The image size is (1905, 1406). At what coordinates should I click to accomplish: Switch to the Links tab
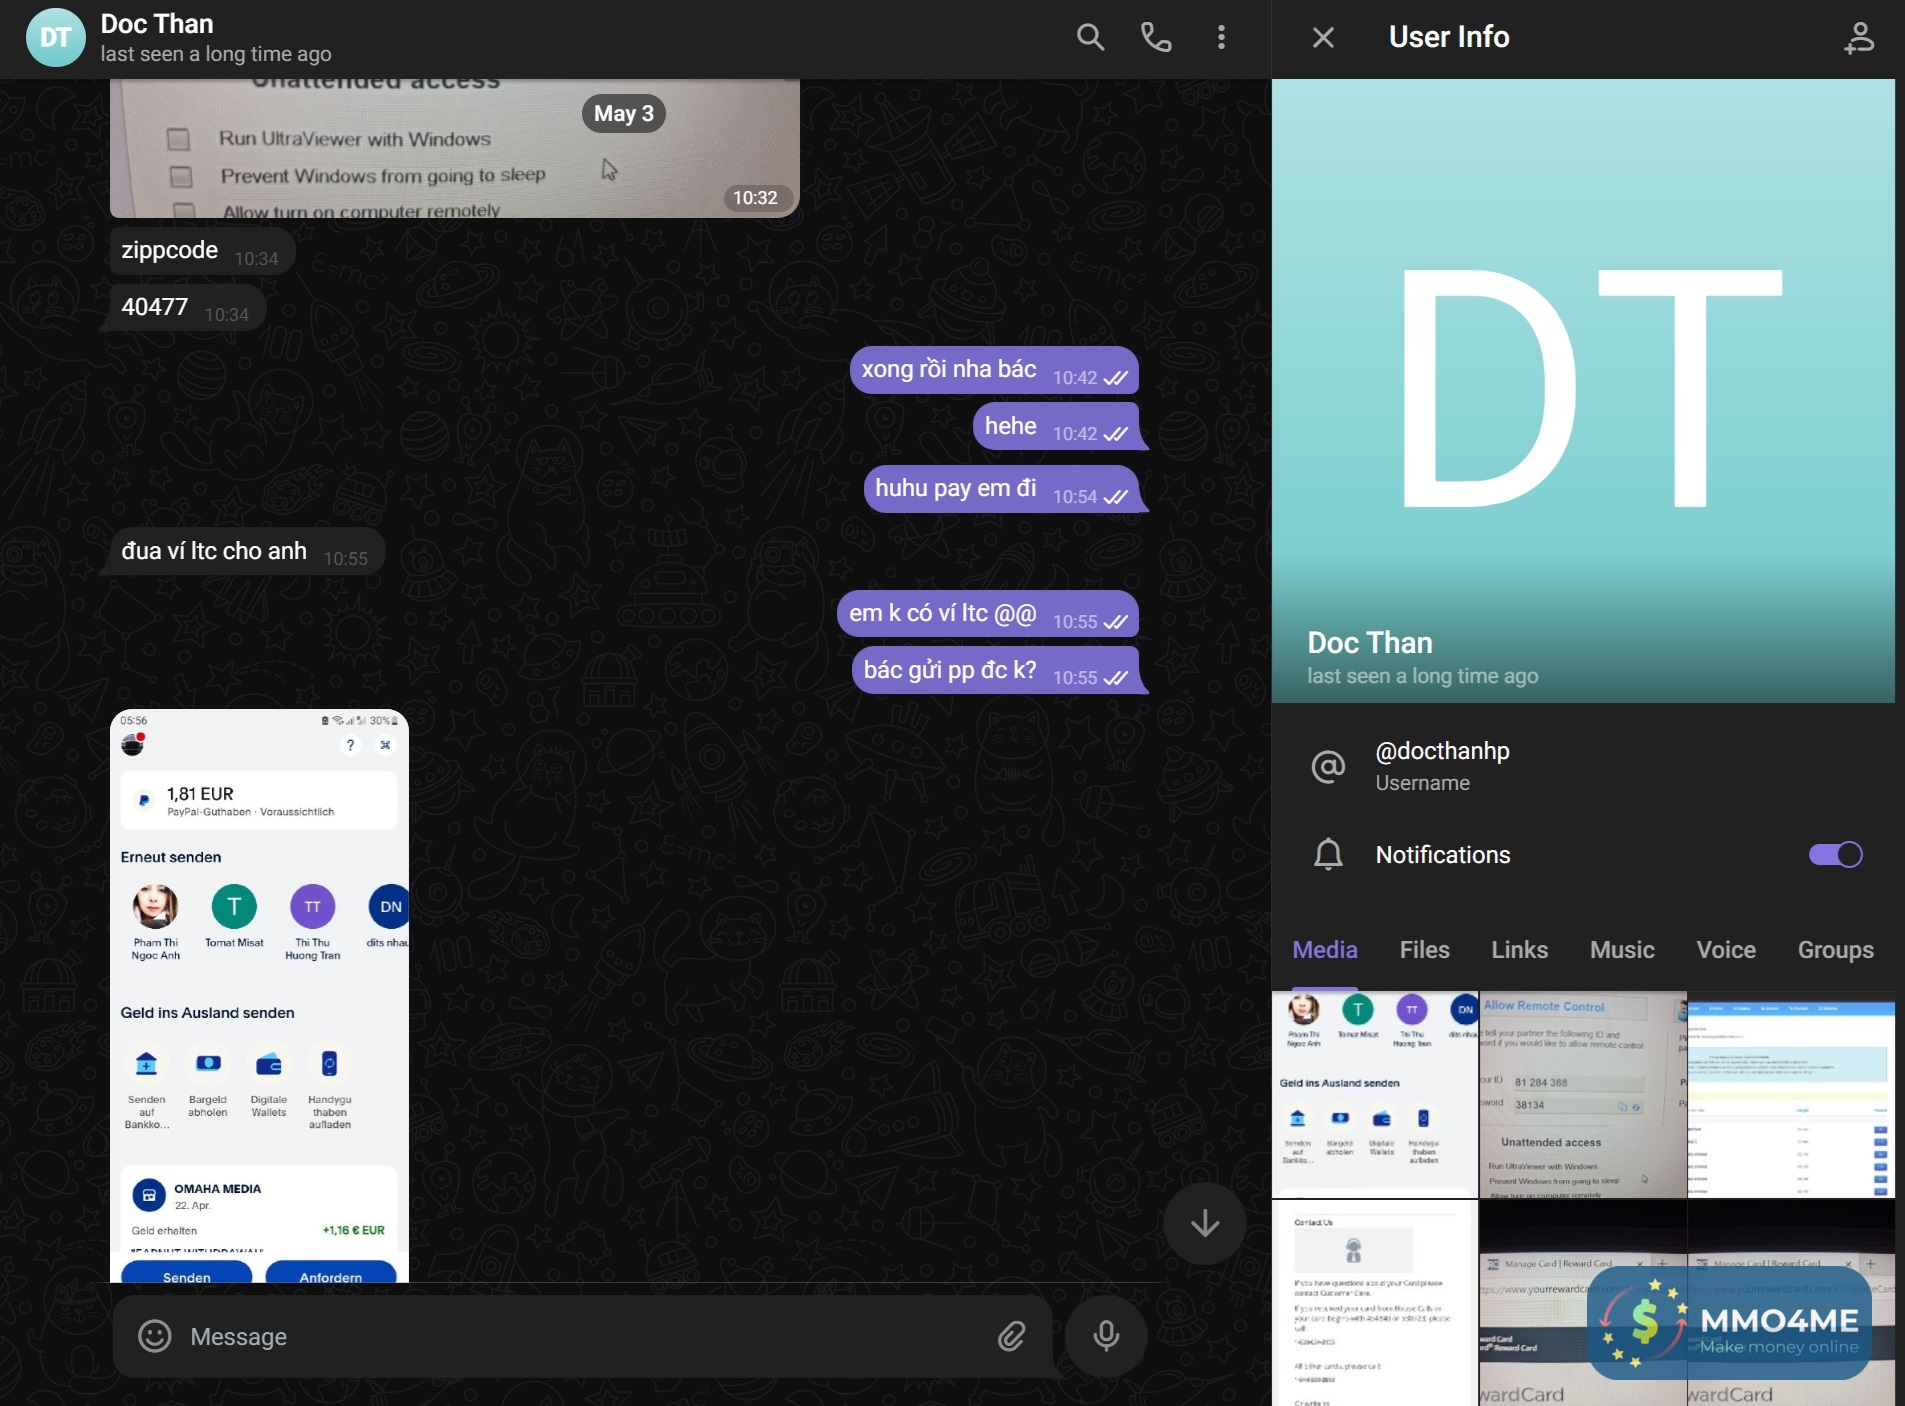pos(1519,950)
